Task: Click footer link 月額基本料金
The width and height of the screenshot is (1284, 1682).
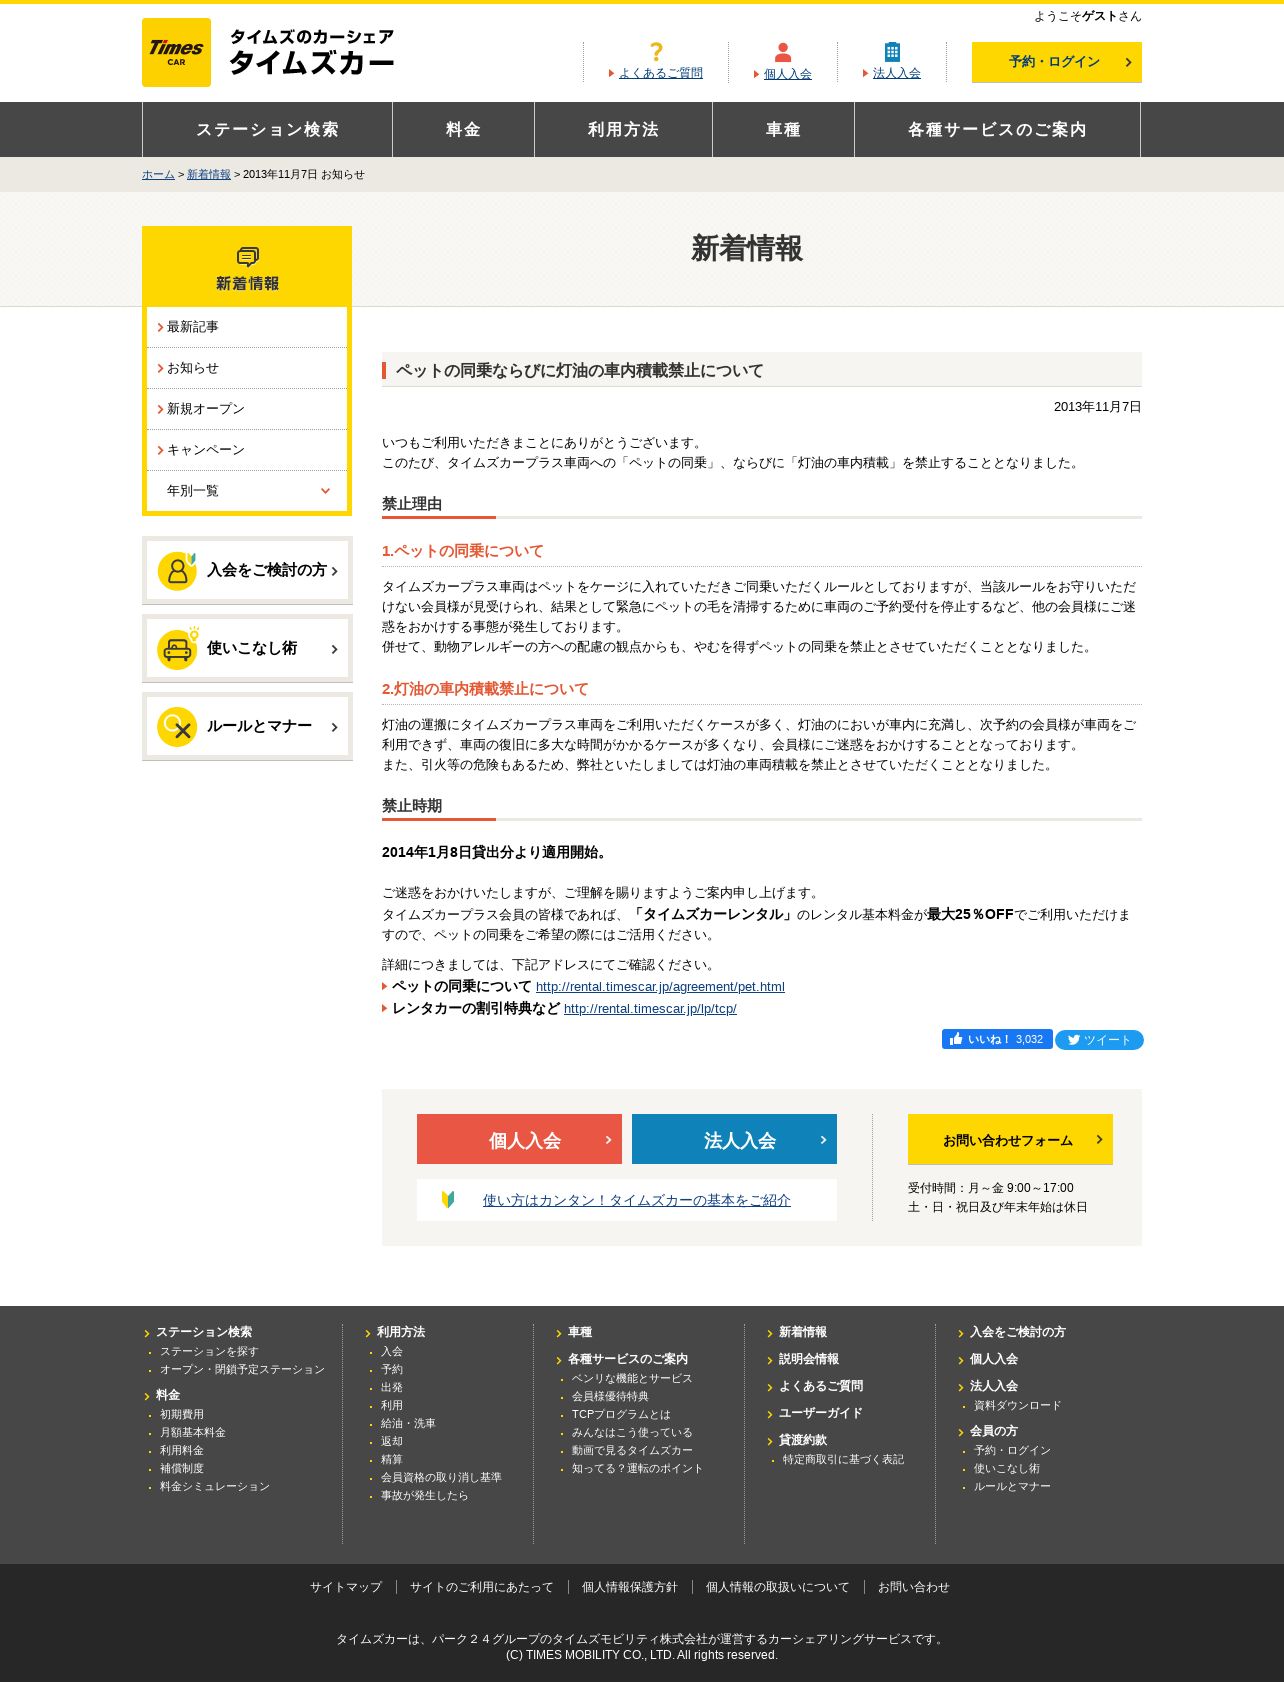Action: (x=193, y=1433)
